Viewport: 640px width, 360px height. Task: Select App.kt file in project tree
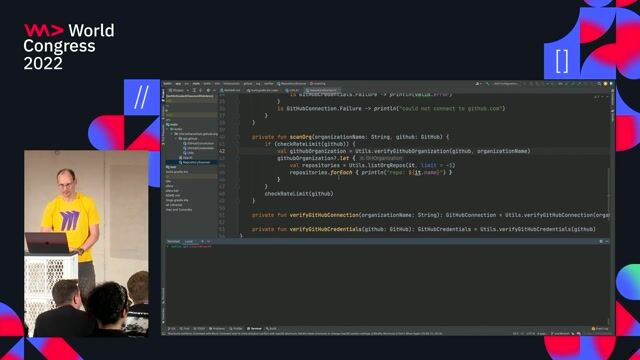click(185, 158)
